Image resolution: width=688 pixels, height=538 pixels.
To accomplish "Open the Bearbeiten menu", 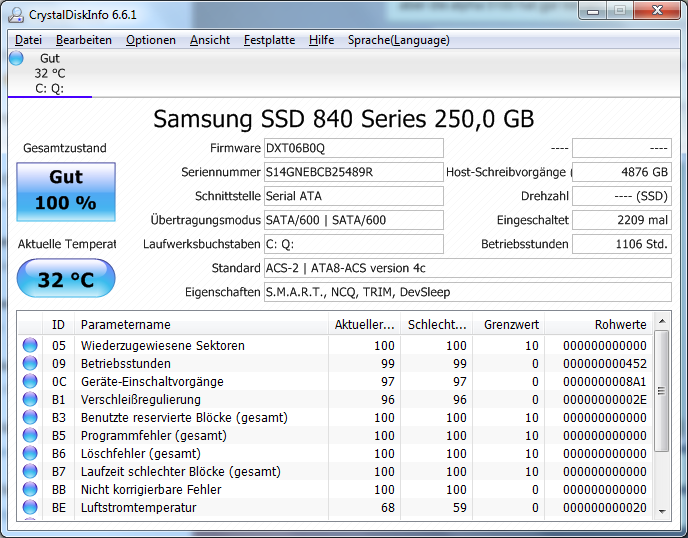I will 84,40.
